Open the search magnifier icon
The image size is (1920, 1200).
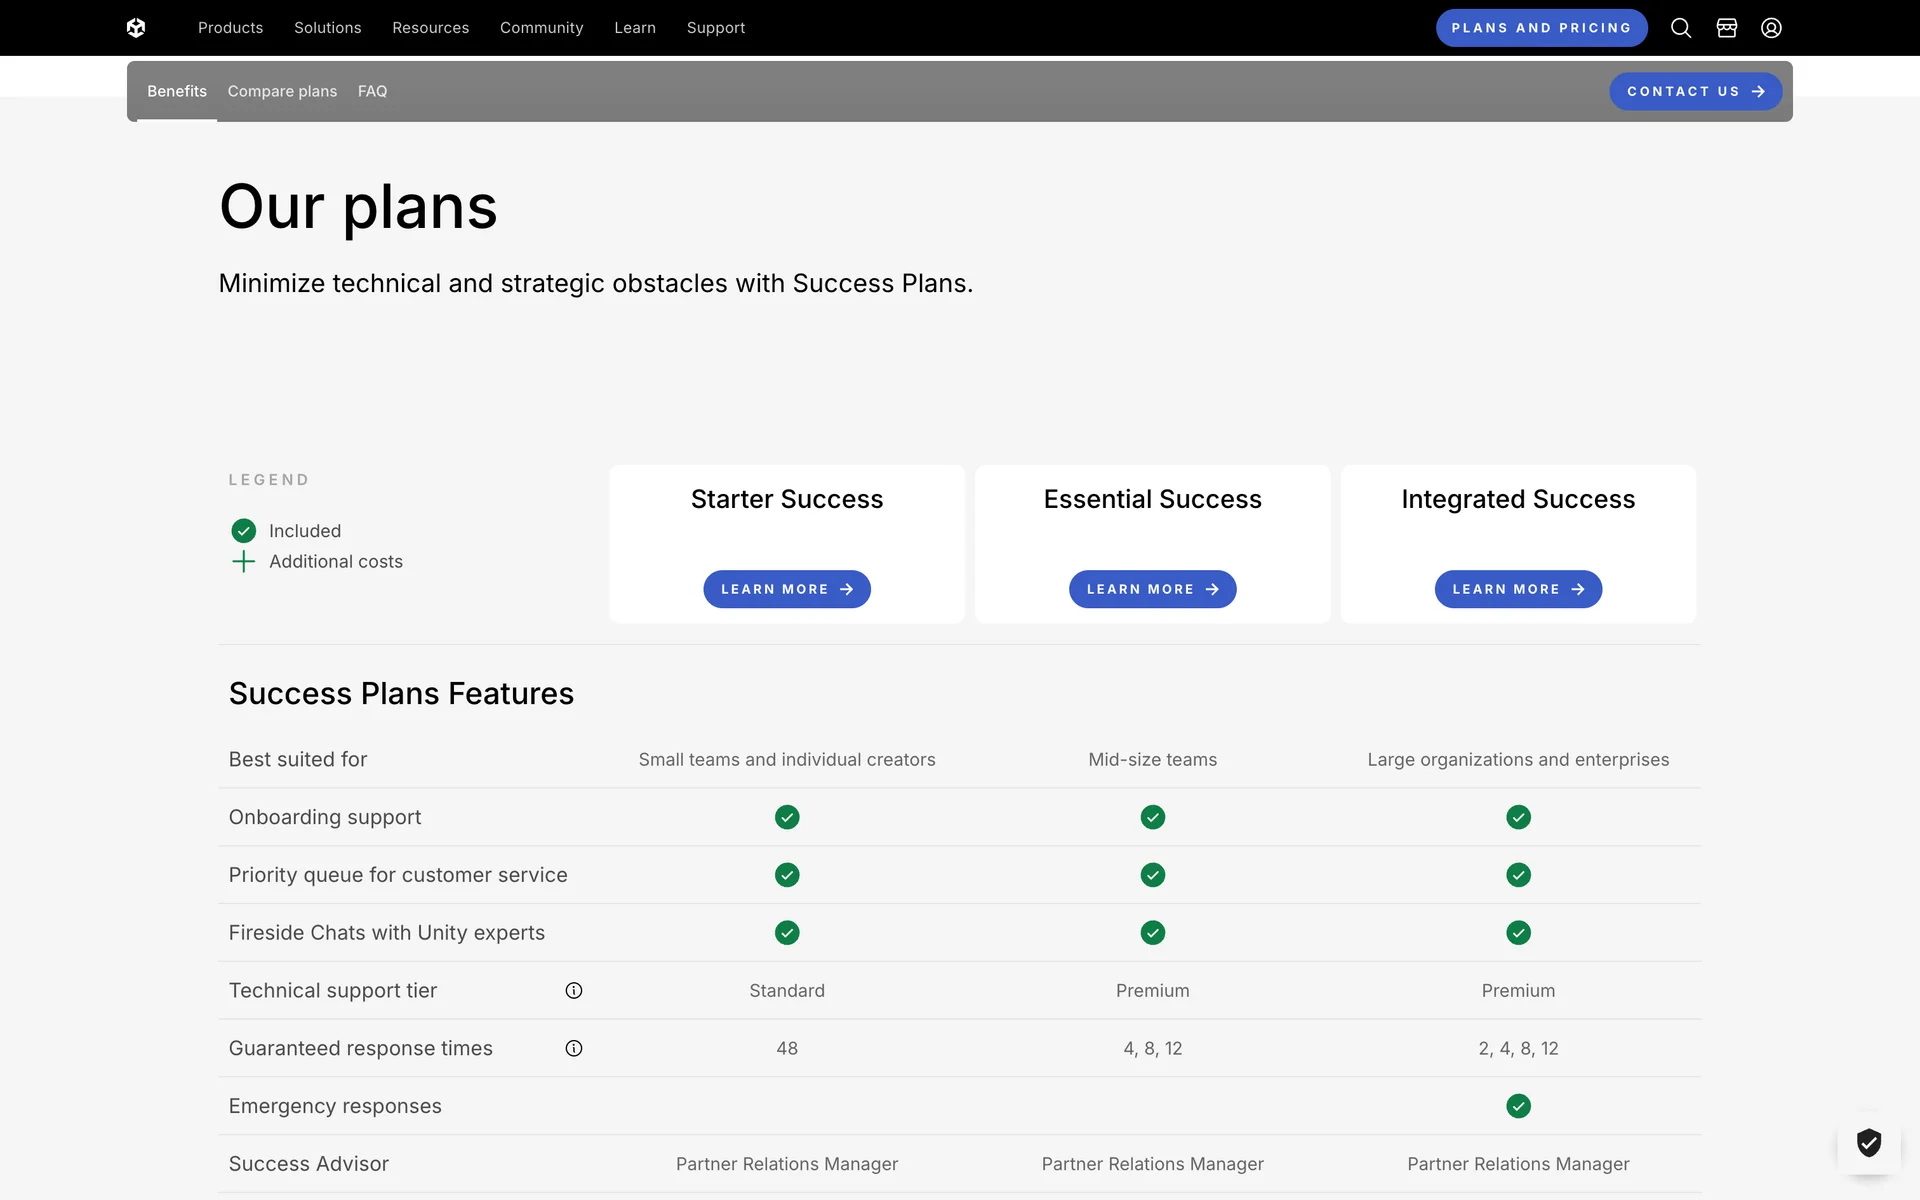[1681, 28]
